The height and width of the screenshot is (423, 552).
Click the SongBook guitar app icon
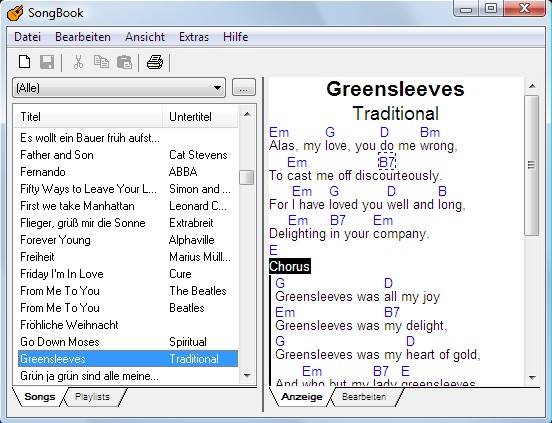(x=15, y=13)
